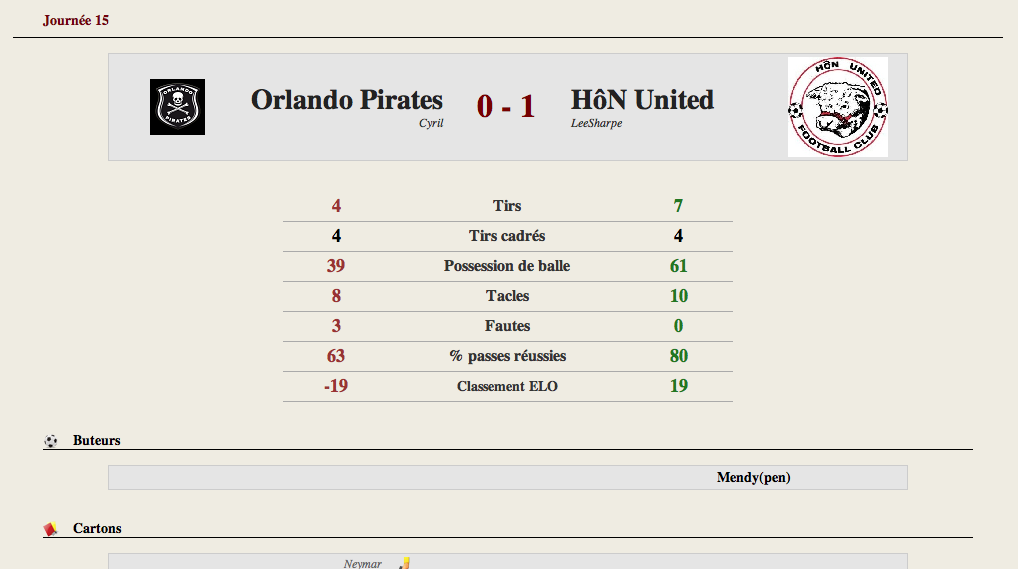1018x569 pixels.
Task: Click the manager name Cyril
Action: [x=431, y=123]
